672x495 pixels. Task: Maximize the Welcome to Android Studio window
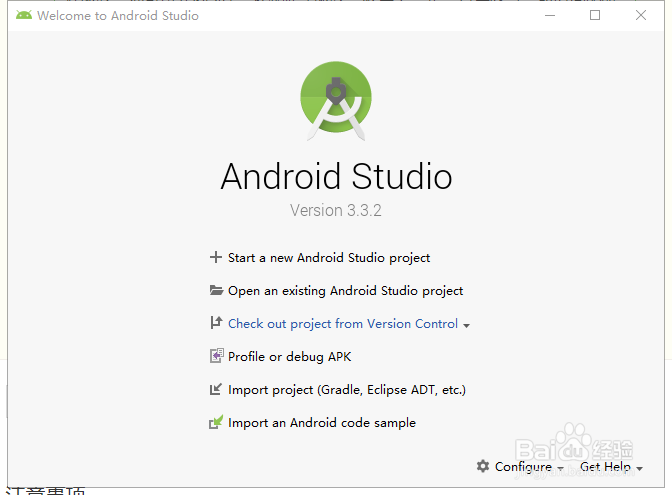coord(595,15)
